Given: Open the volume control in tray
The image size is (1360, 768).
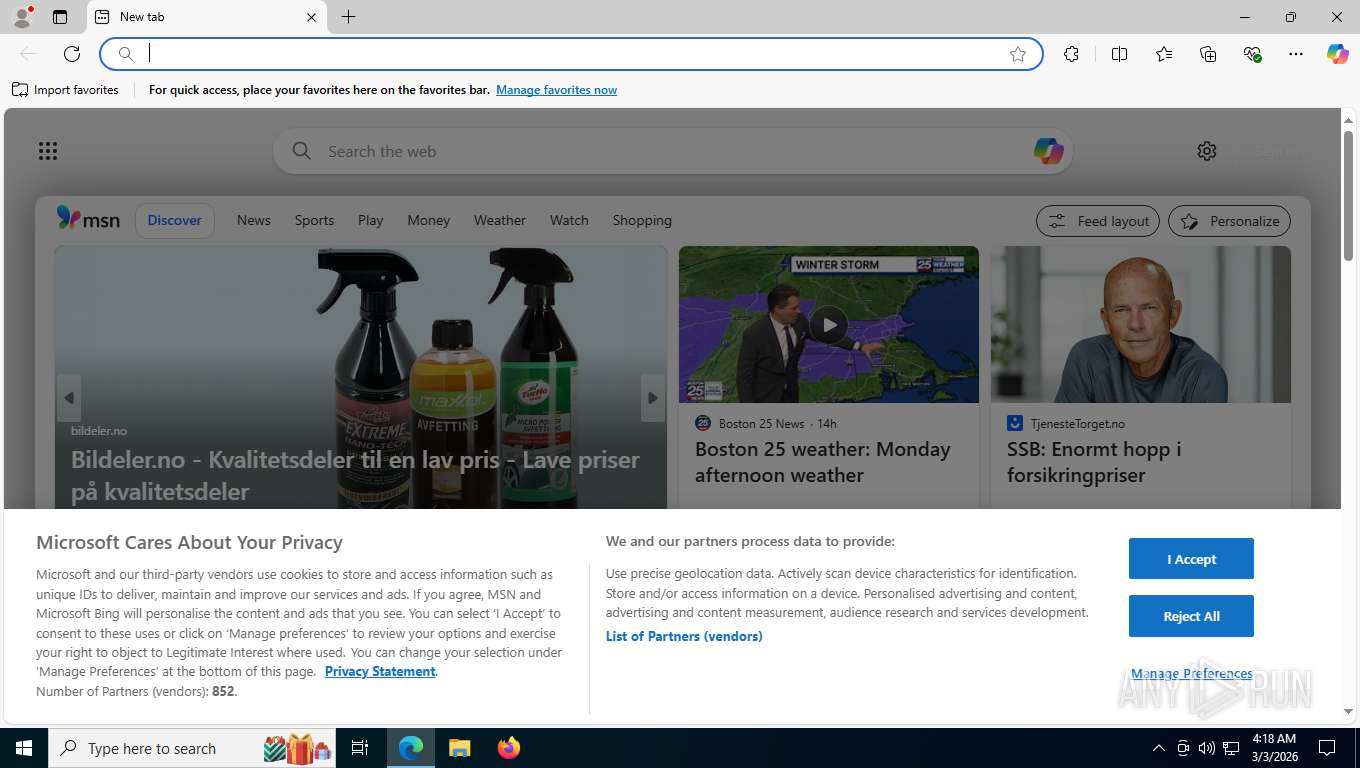Looking at the screenshot, I should point(1207,748).
